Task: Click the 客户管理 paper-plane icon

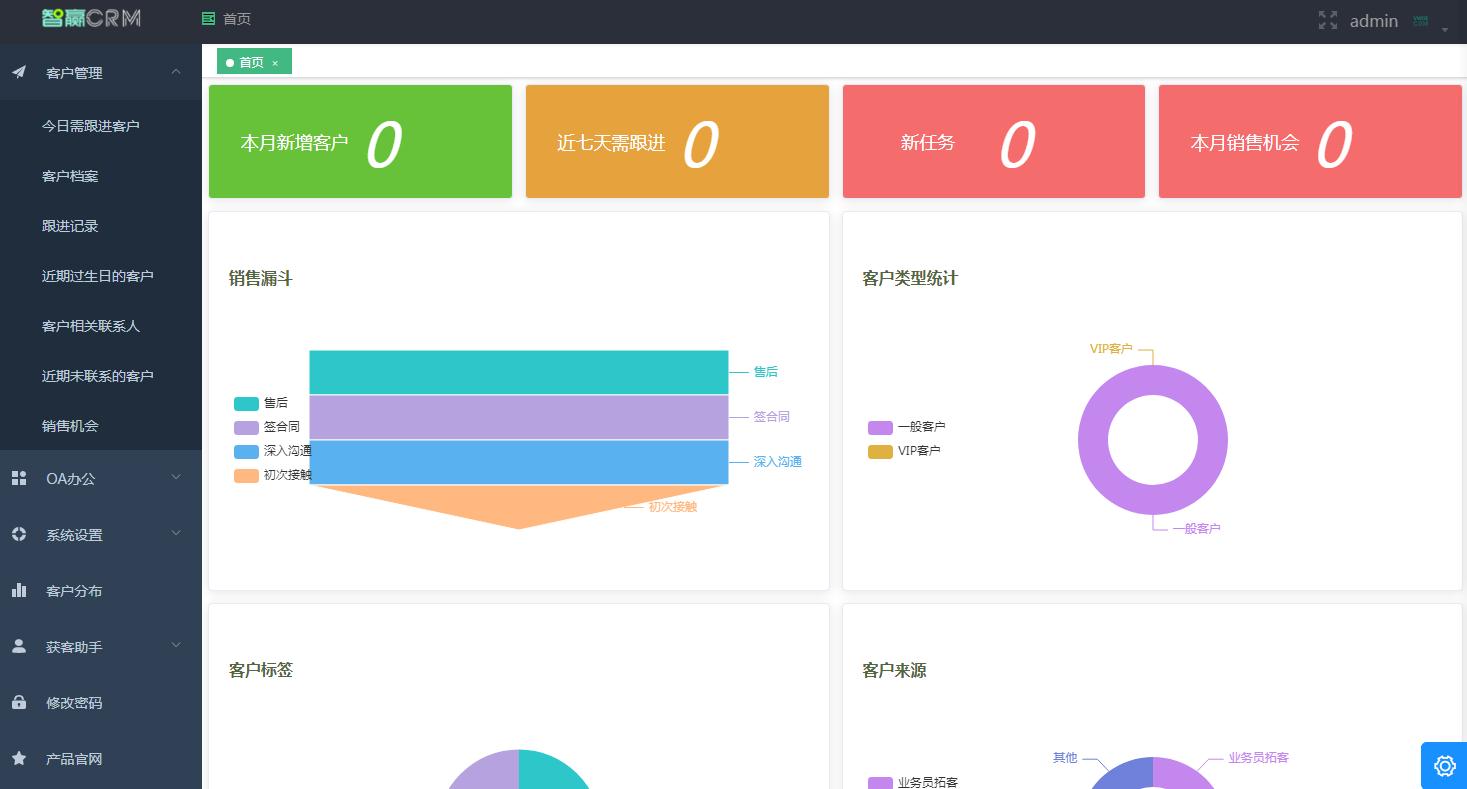Action: 19,72
